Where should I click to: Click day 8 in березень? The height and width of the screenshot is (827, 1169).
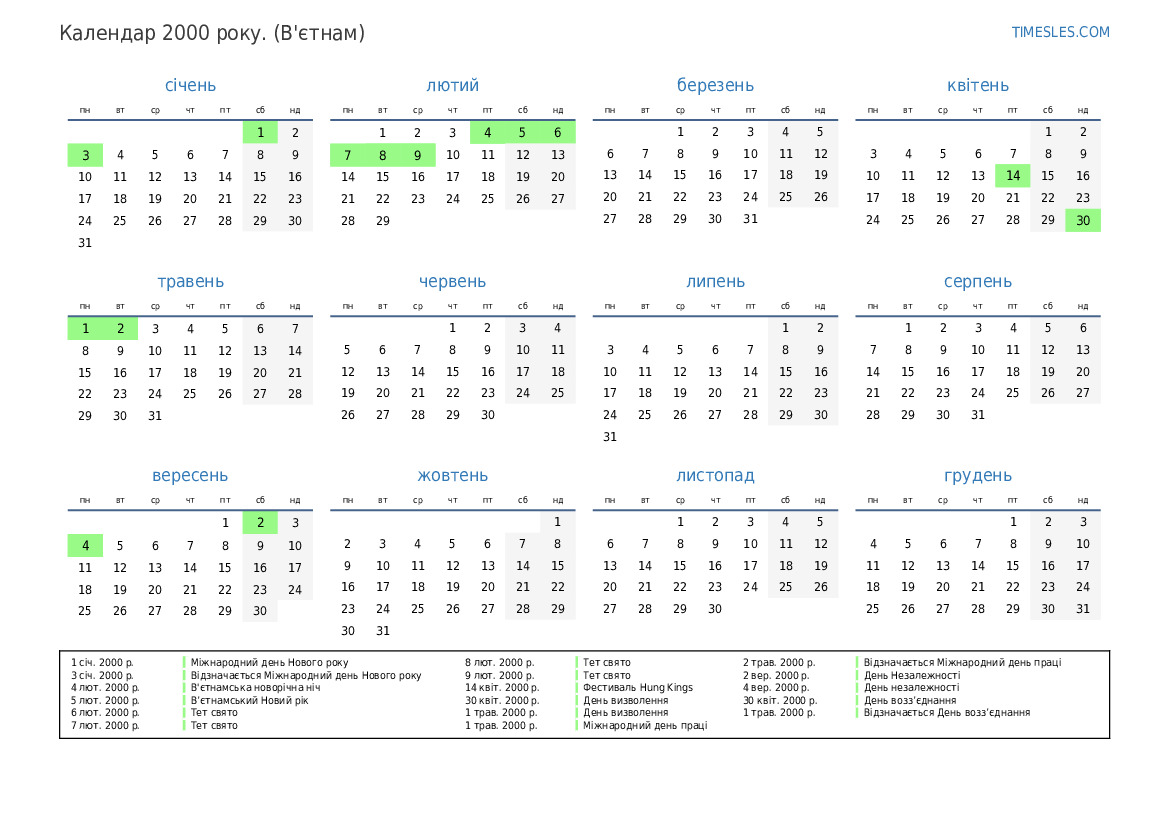680,154
